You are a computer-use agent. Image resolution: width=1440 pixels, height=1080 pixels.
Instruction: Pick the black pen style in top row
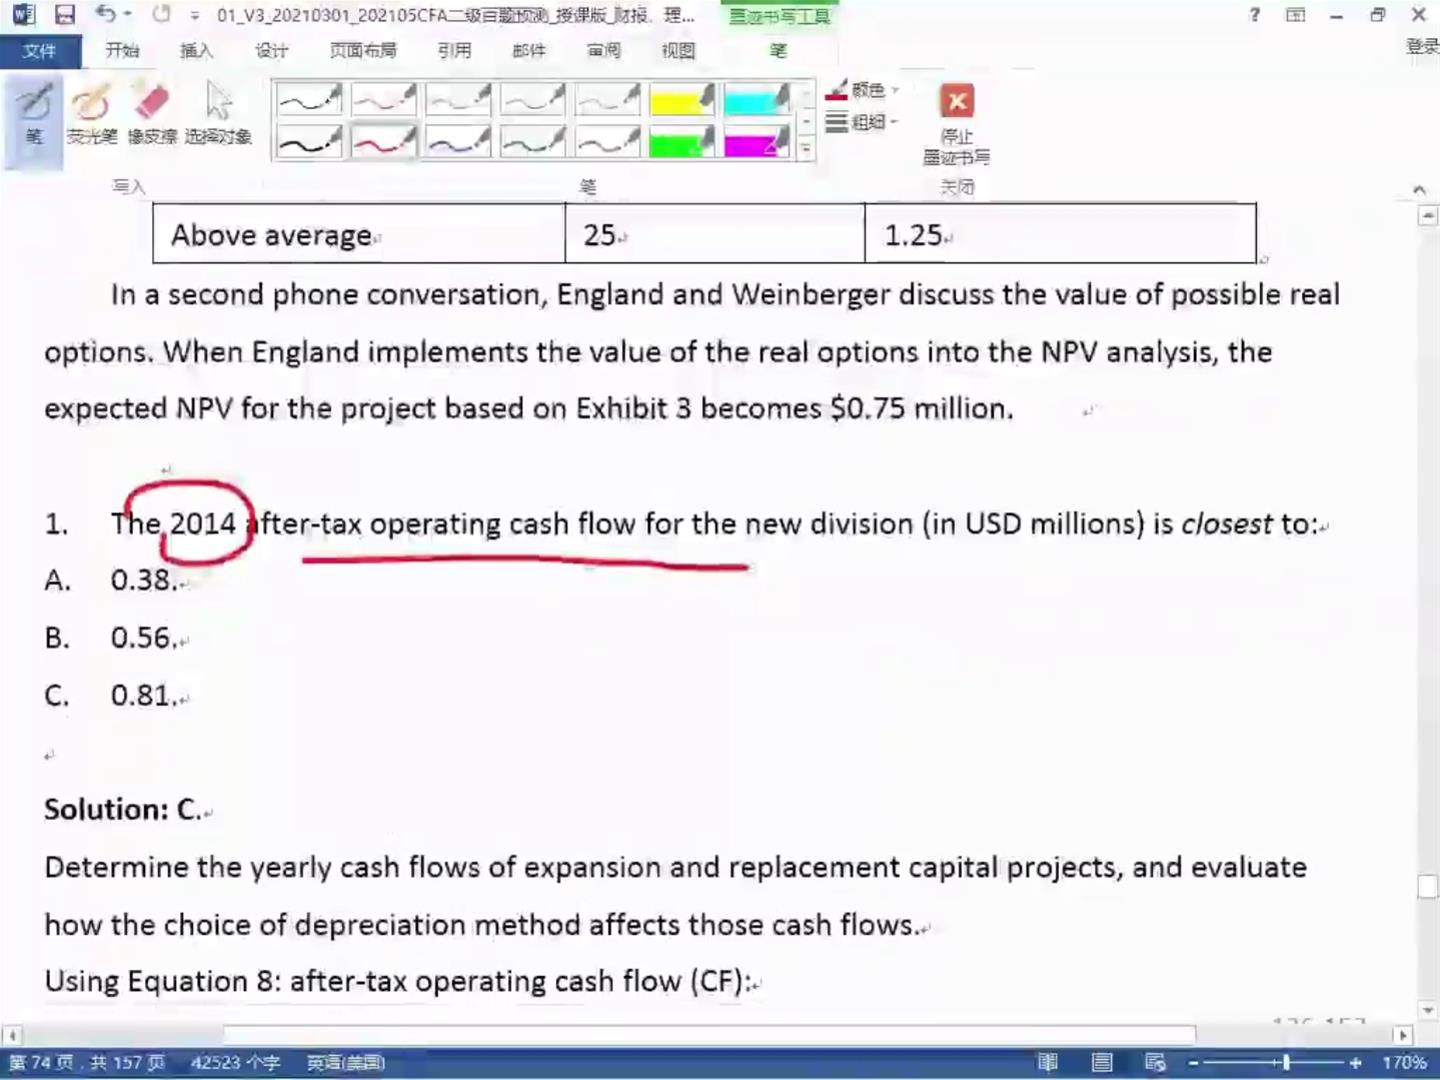click(x=309, y=99)
